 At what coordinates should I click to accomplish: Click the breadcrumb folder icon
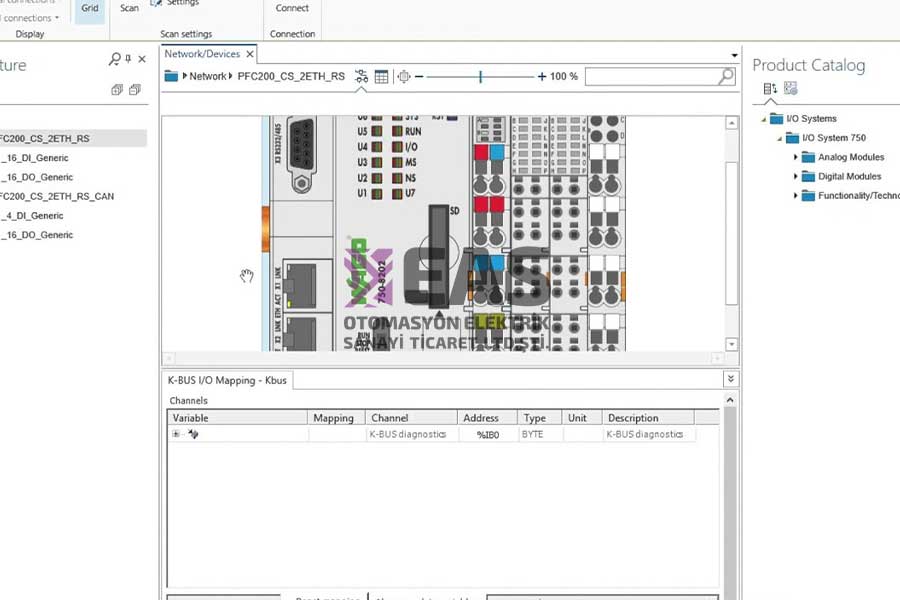tap(171, 76)
